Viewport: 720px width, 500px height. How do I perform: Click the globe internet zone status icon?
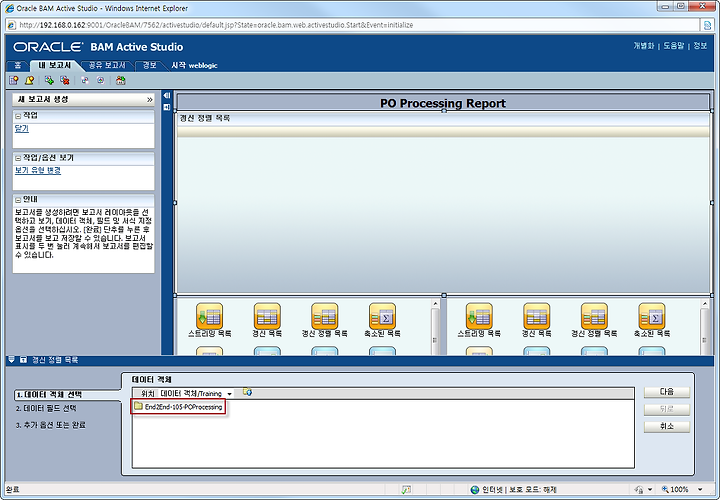pos(475,489)
